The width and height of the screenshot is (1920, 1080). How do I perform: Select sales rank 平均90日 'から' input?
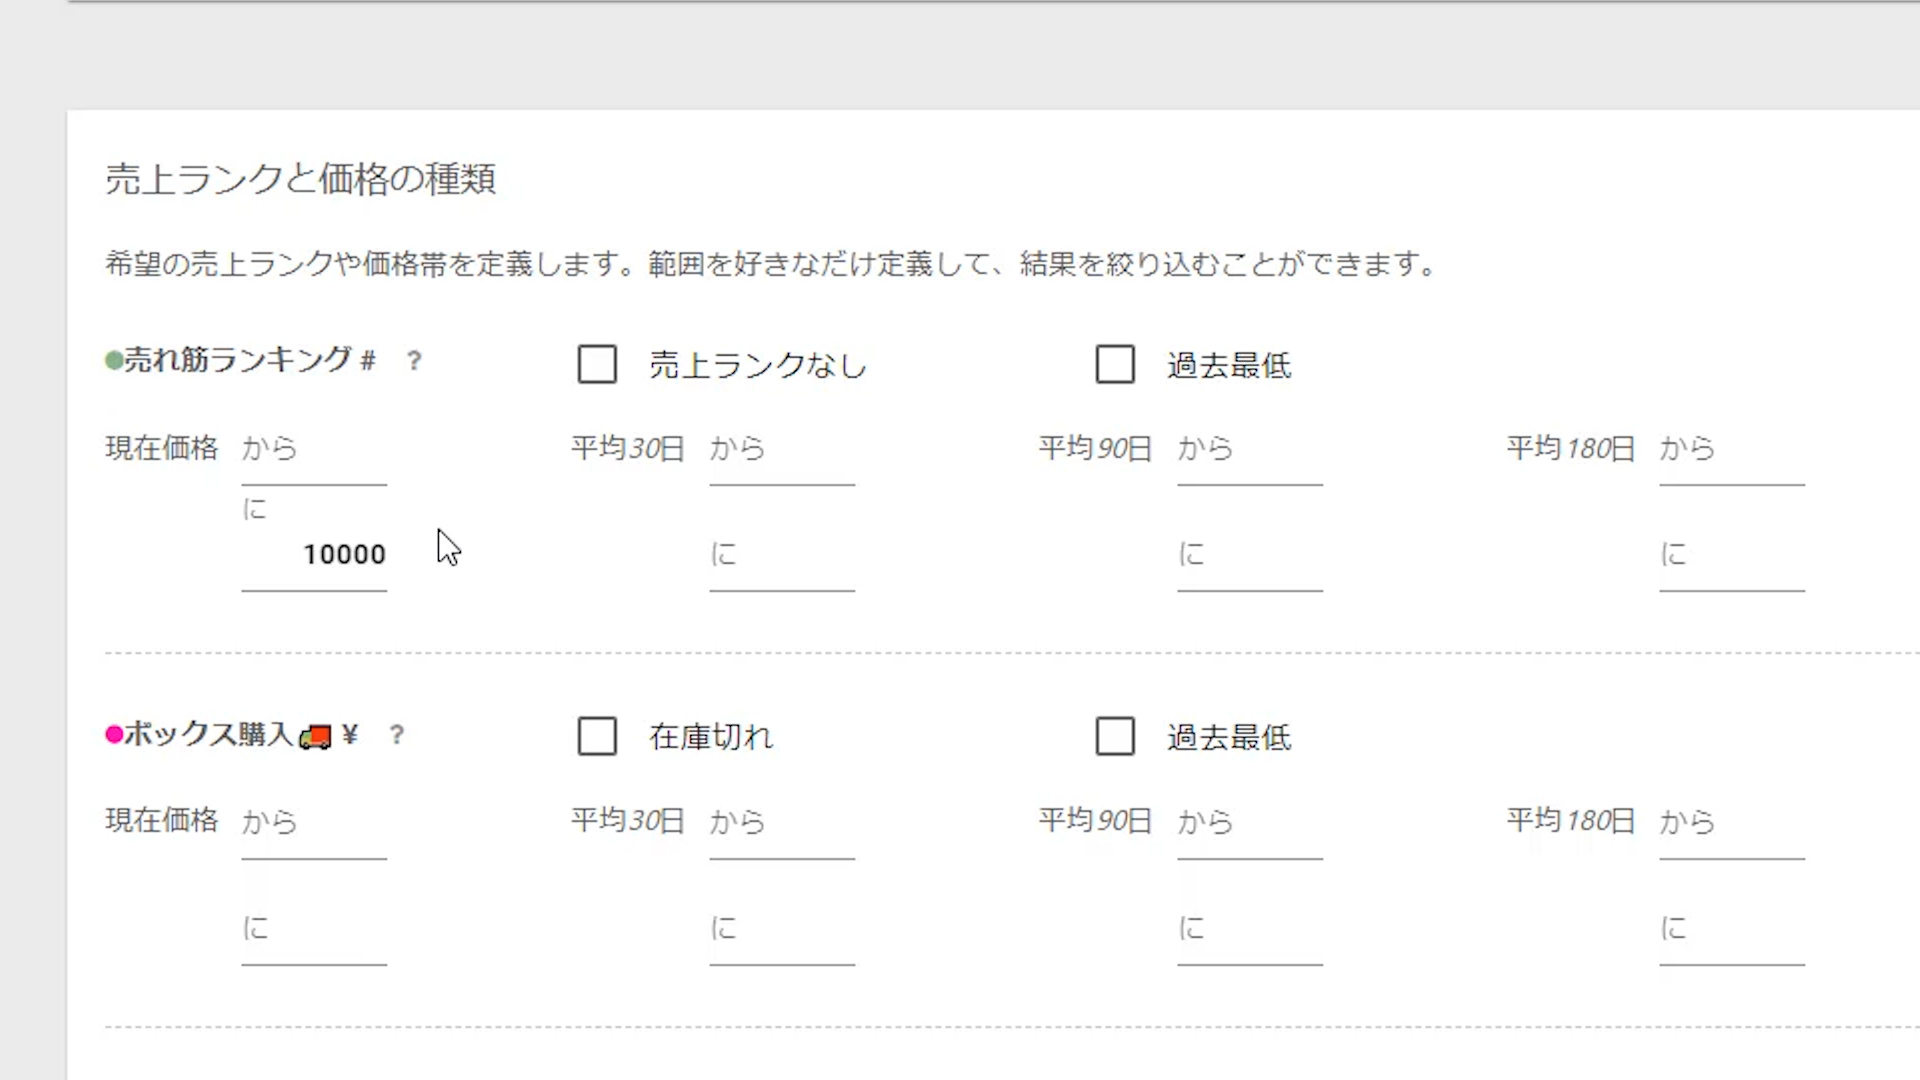pos(1250,450)
